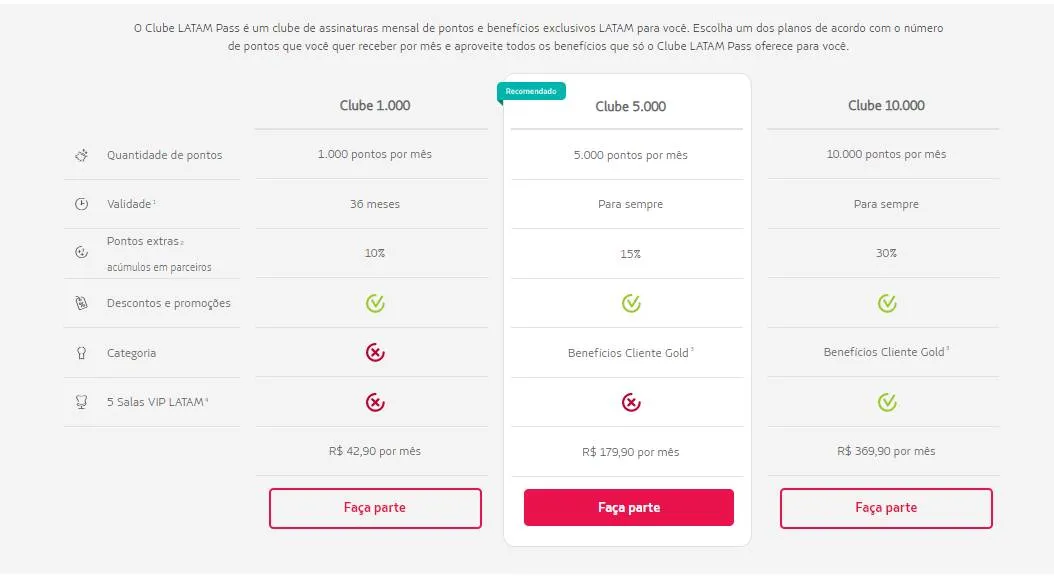
Task: Click the clock icon beside Validade
Action: click(x=81, y=204)
